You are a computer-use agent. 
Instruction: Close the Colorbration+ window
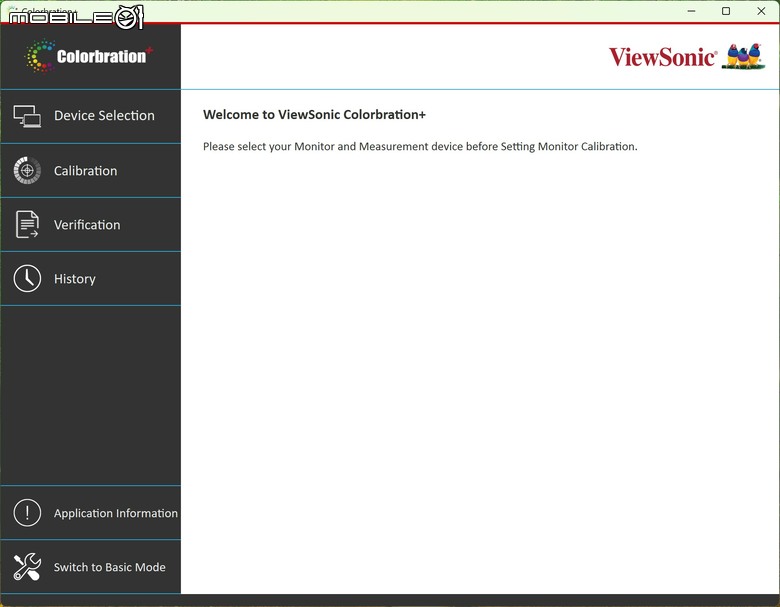pos(761,11)
